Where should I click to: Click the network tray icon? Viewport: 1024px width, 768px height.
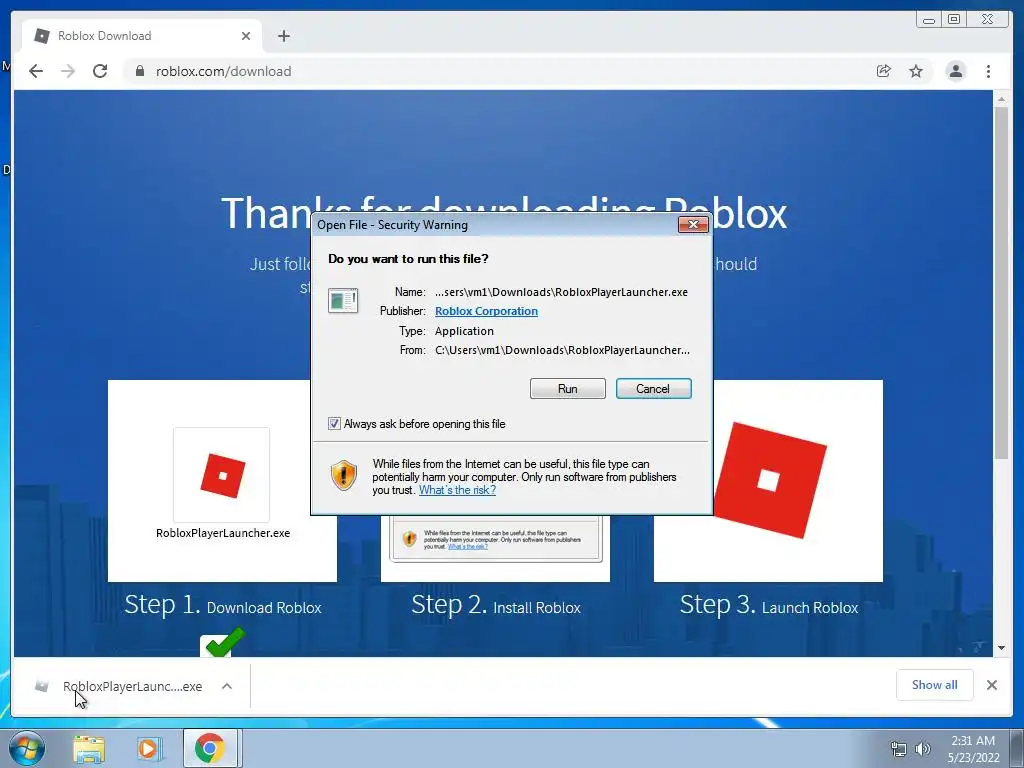tap(899, 749)
